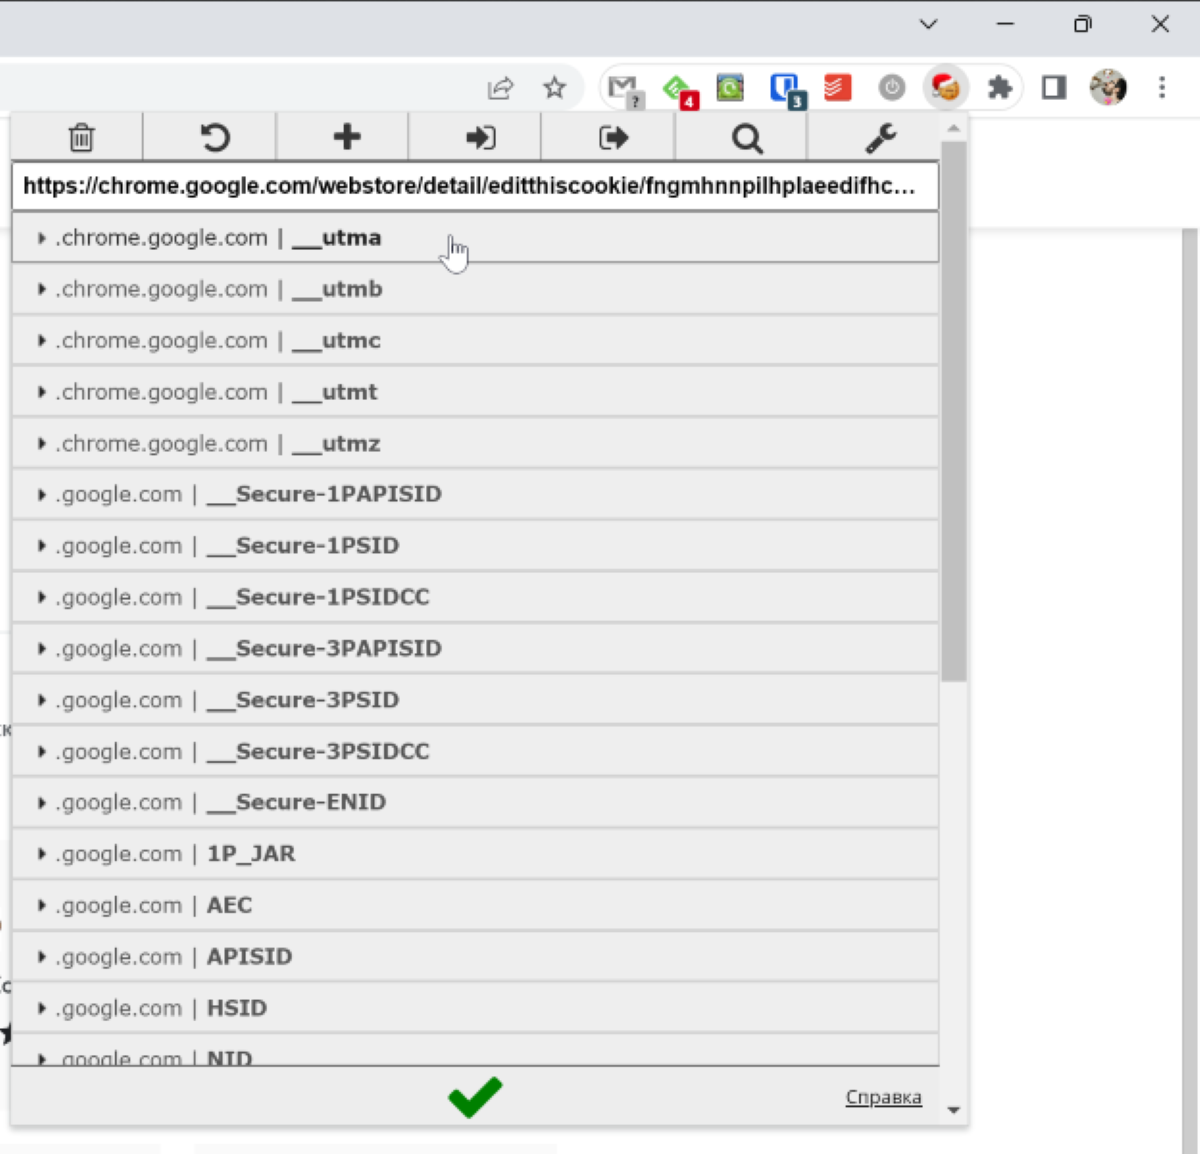This screenshot has height=1154, width=1200.
Task: Expand the __Secure-1PAPISID cookie row
Action: 475,494
